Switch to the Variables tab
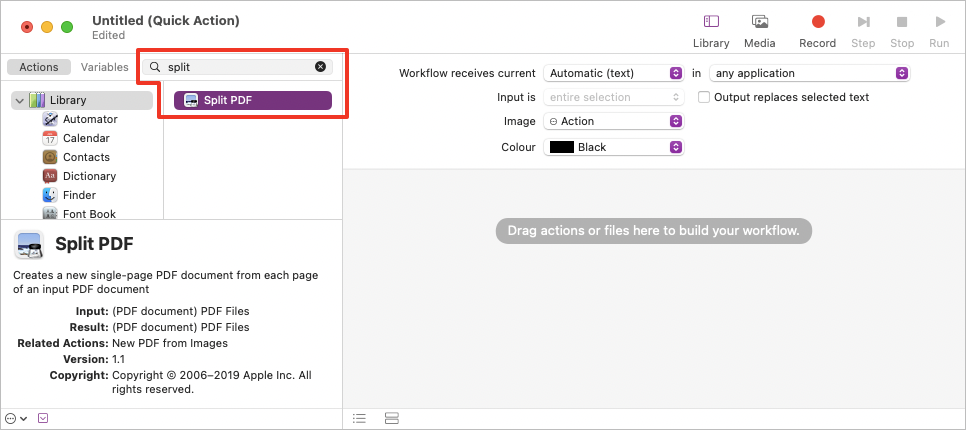The width and height of the screenshot is (966, 430). coord(105,67)
